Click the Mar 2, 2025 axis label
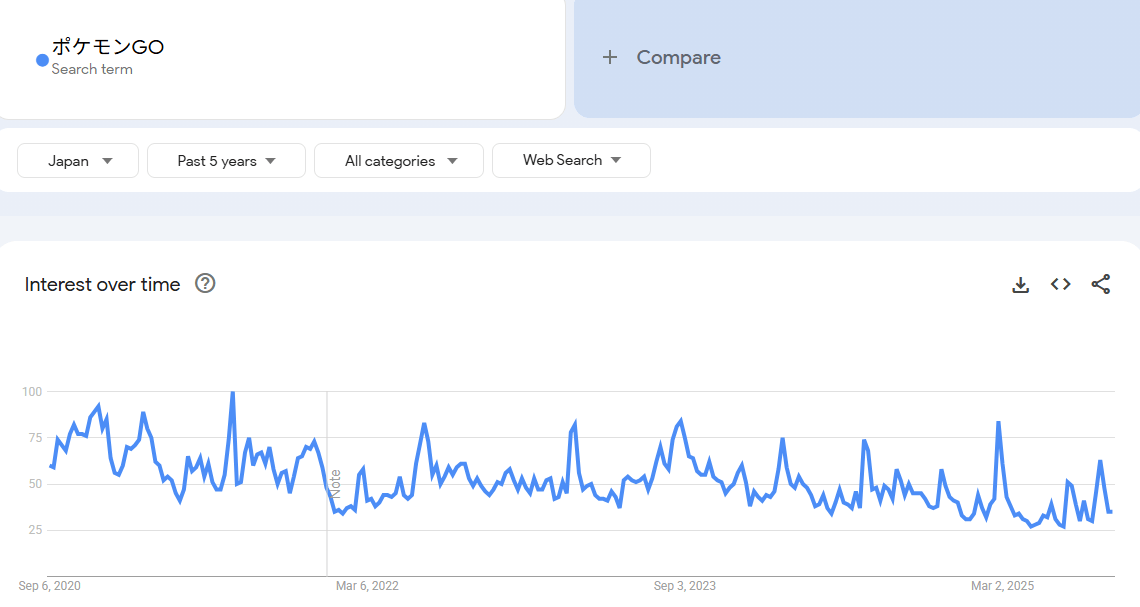The image size is (1140, 607). [x=1003, y=586]
